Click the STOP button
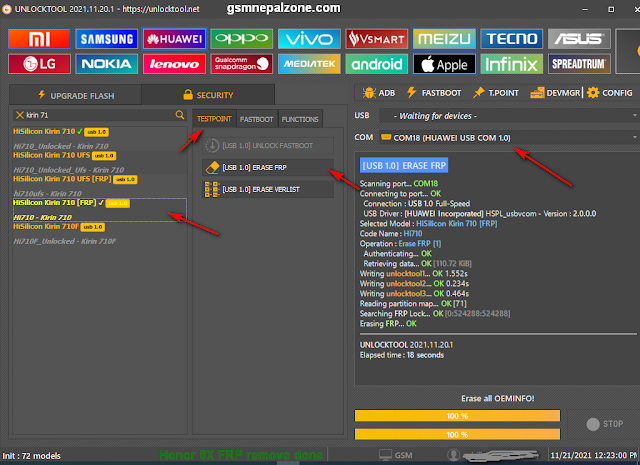Screen dimensions: 640x465 (605, 424)
